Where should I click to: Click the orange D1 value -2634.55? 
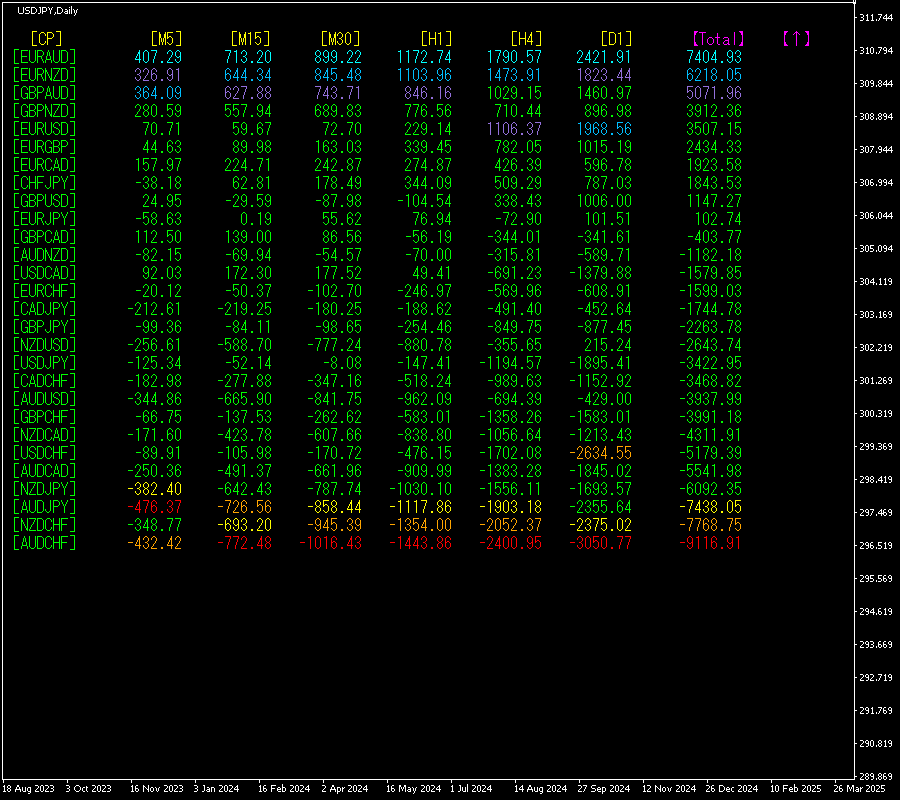[x=600, y=452]
